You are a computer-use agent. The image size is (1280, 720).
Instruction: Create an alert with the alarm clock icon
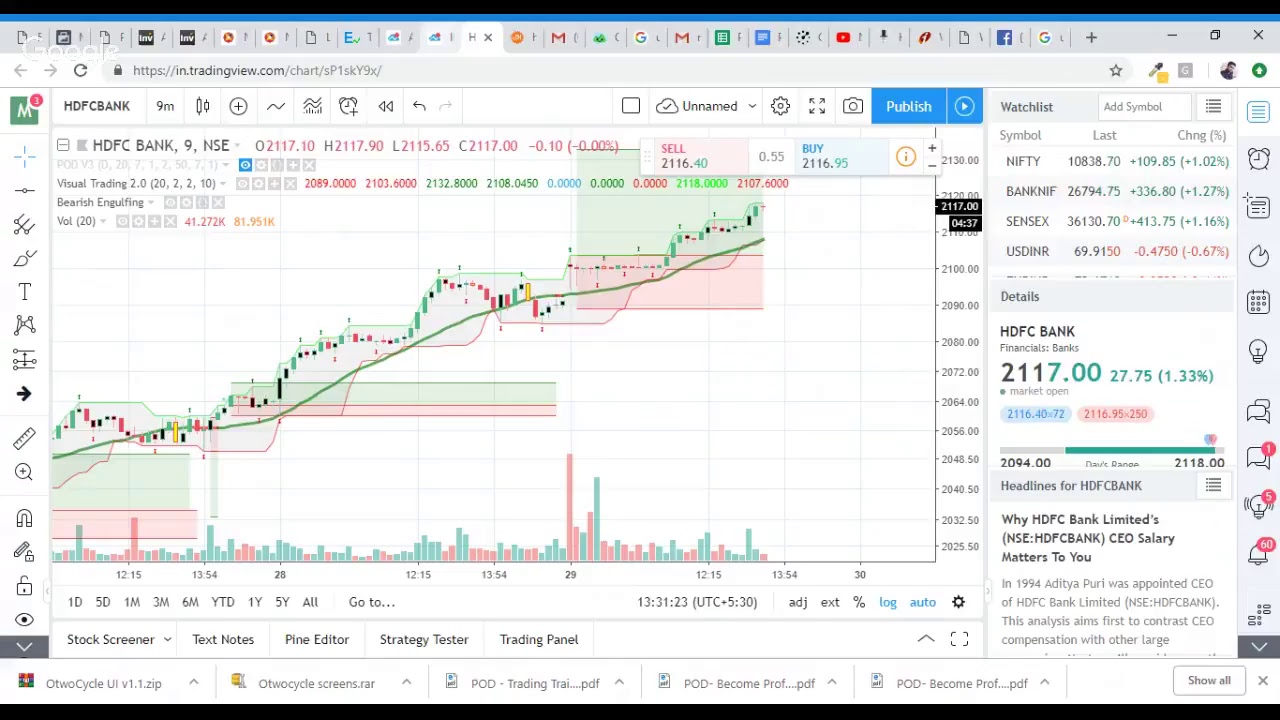click(x=348, y=106)
